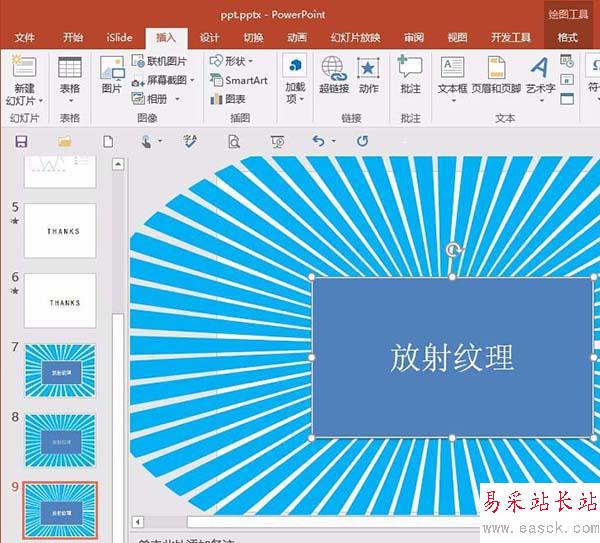The image size is (600, 543).
Task: Open the Photo Album dropdown arrow
Action: (x=177, y=99)
